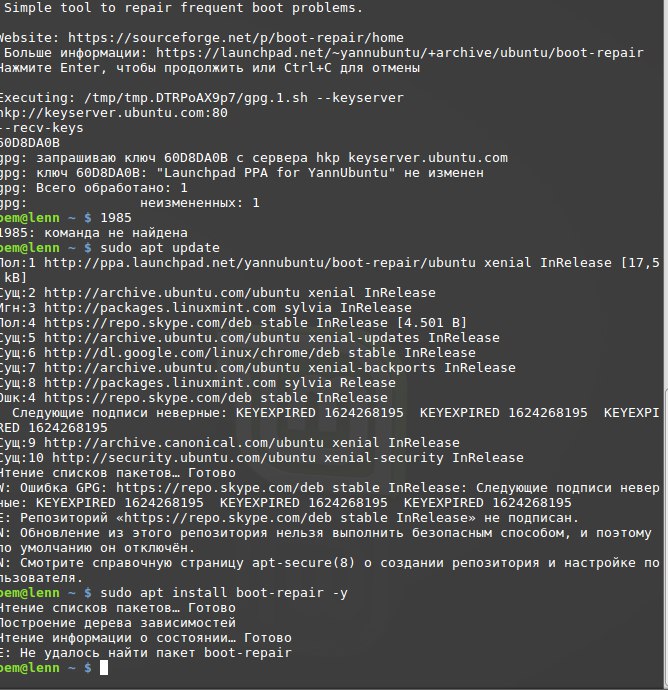The width and height of the screenshot is (668, 690).
Task: Click the repo.skype.com URL in the GPG warning
Action: click(x=195, y=487)
